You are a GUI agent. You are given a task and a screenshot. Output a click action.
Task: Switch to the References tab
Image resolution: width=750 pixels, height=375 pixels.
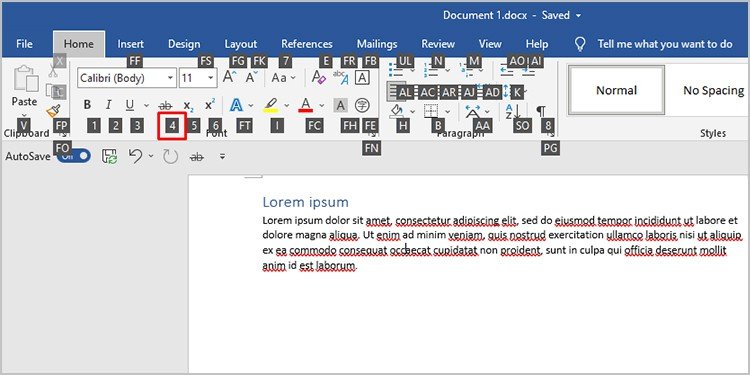(307, 44)
